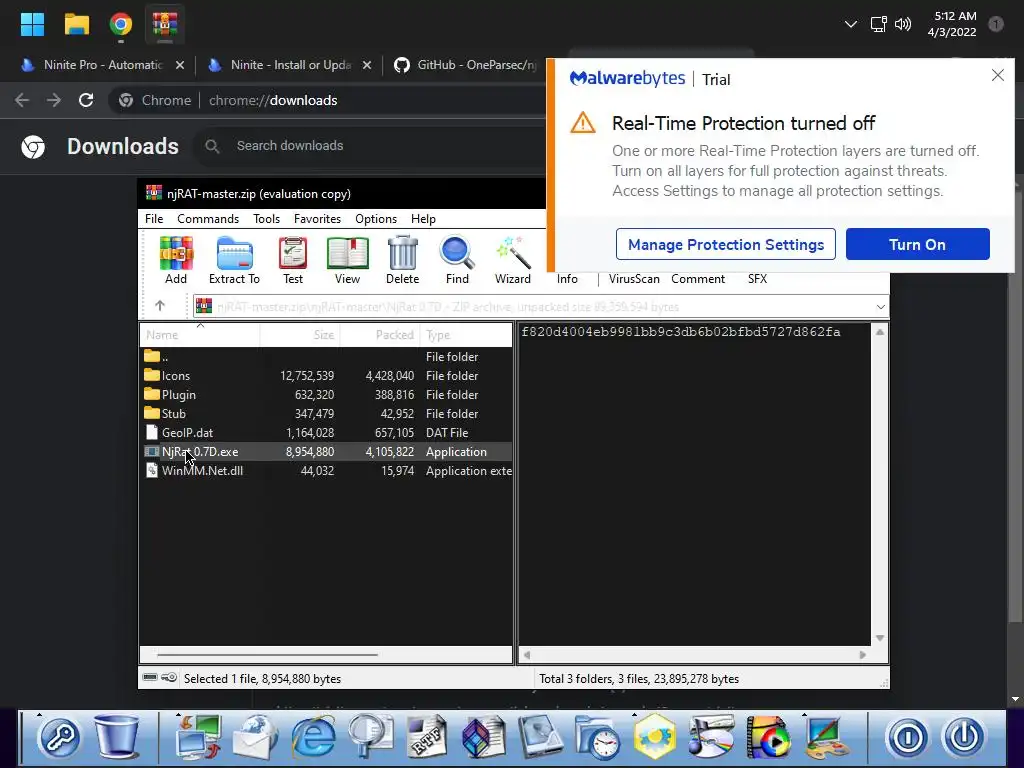Click the power button dock icon
Viewport: 1024px width, 768px height.
click(965, 738)
